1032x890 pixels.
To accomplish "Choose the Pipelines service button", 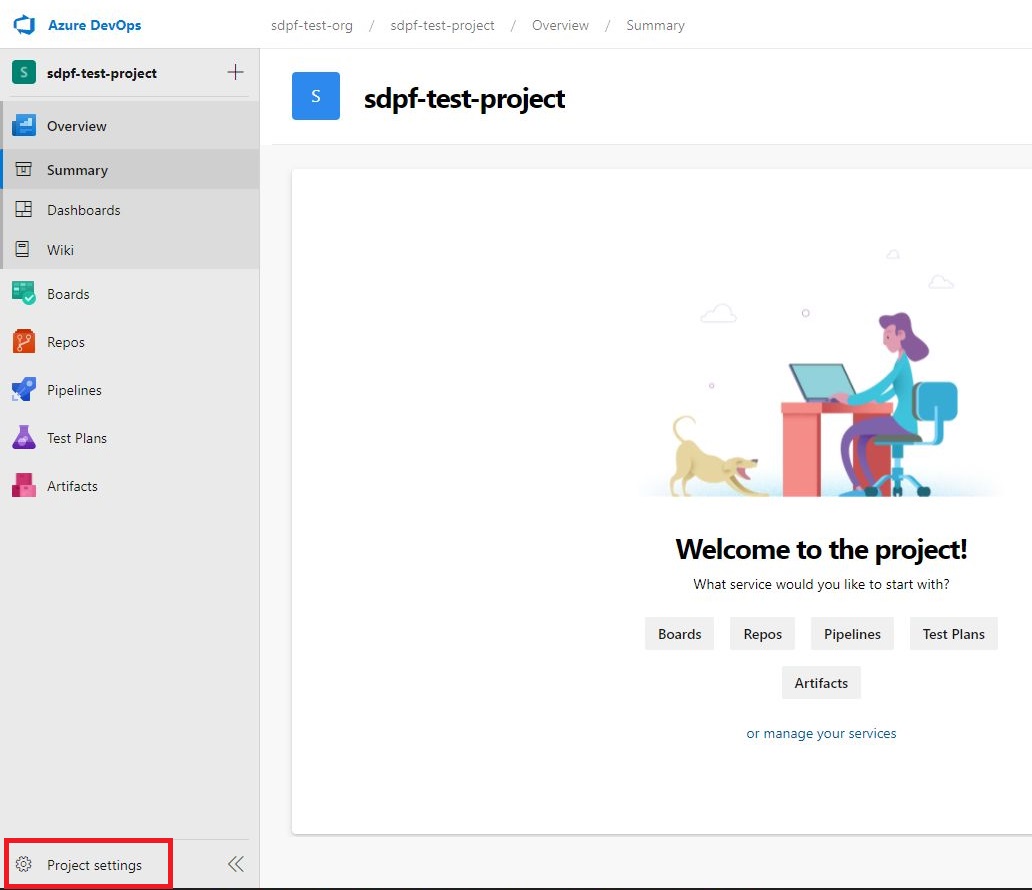I will click(x=852, y=634).
